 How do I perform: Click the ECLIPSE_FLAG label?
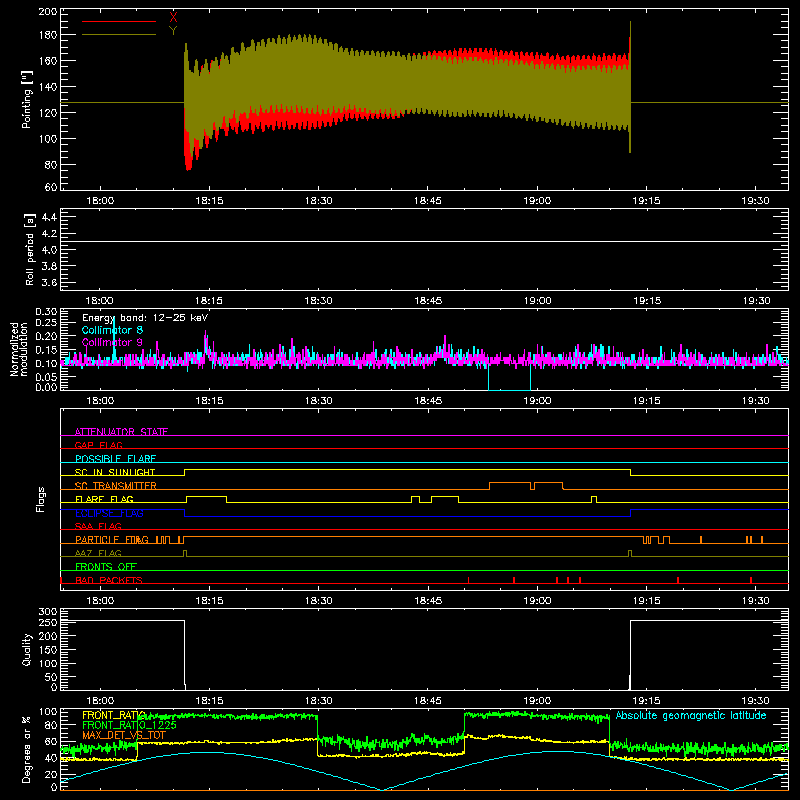pos(109,513)
